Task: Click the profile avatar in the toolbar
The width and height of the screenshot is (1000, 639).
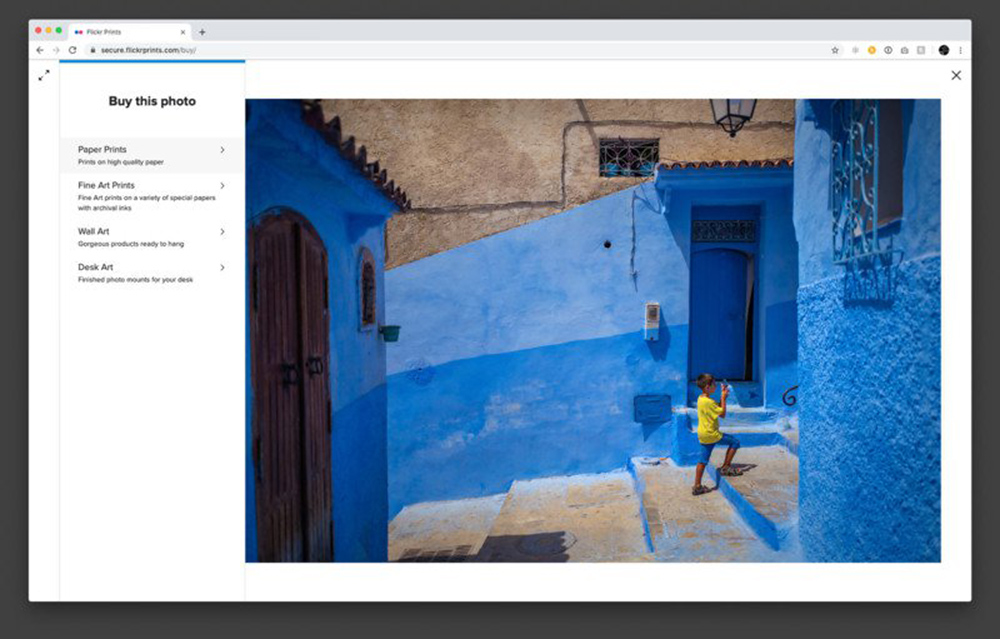Action: (944, 50)
